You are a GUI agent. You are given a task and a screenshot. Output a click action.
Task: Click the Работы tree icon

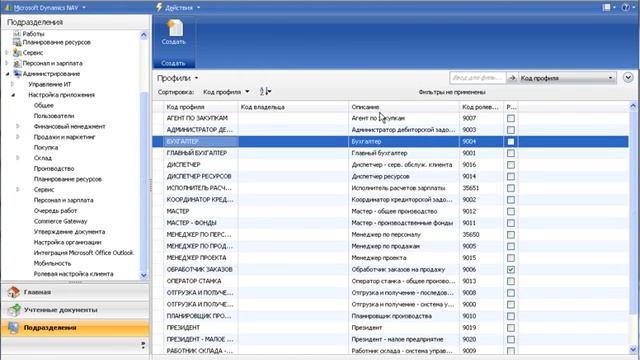17,34
